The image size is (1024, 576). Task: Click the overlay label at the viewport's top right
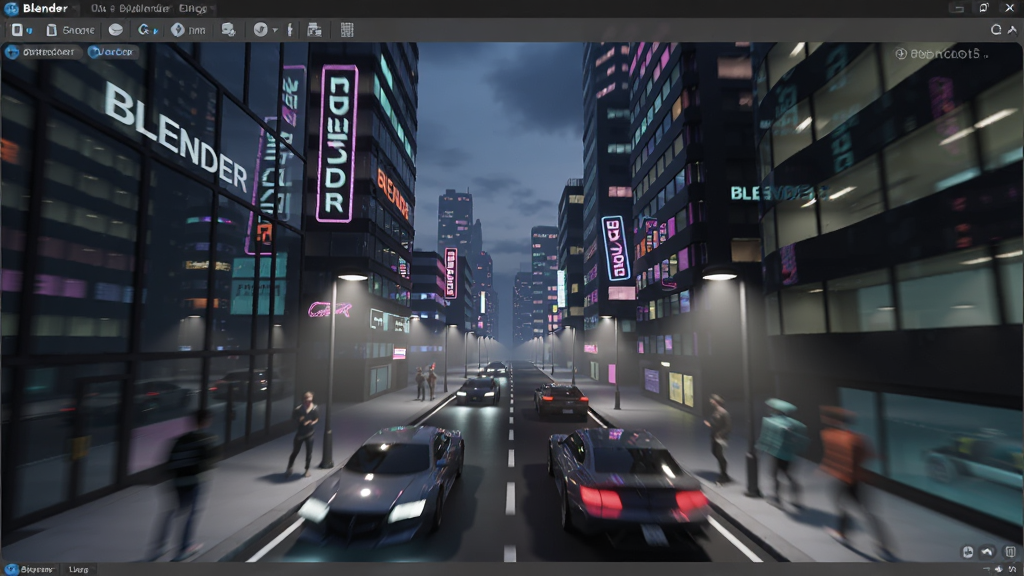point(940,54)
